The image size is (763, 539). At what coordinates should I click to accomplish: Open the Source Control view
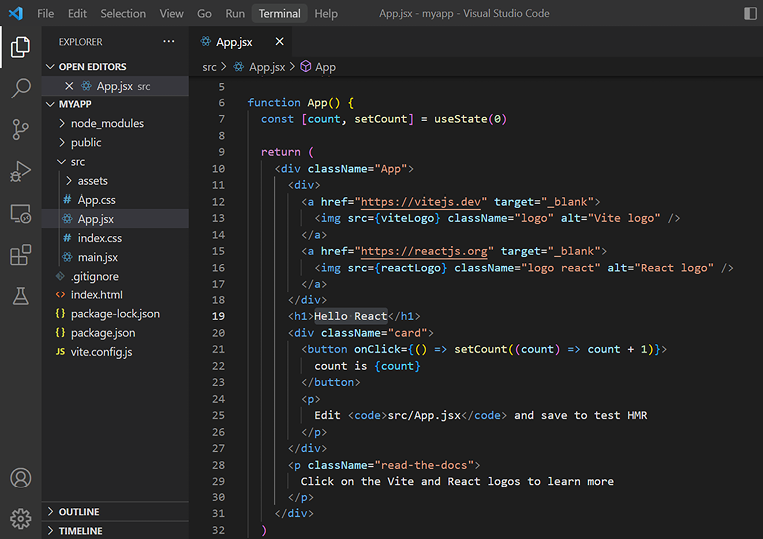(20, 129)
